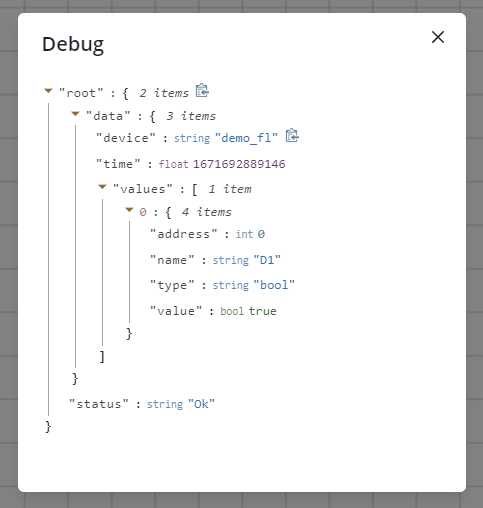The height and width of the screenshot is (508, 483).
Task: Select the "status" key
Action: pos(99,404)
